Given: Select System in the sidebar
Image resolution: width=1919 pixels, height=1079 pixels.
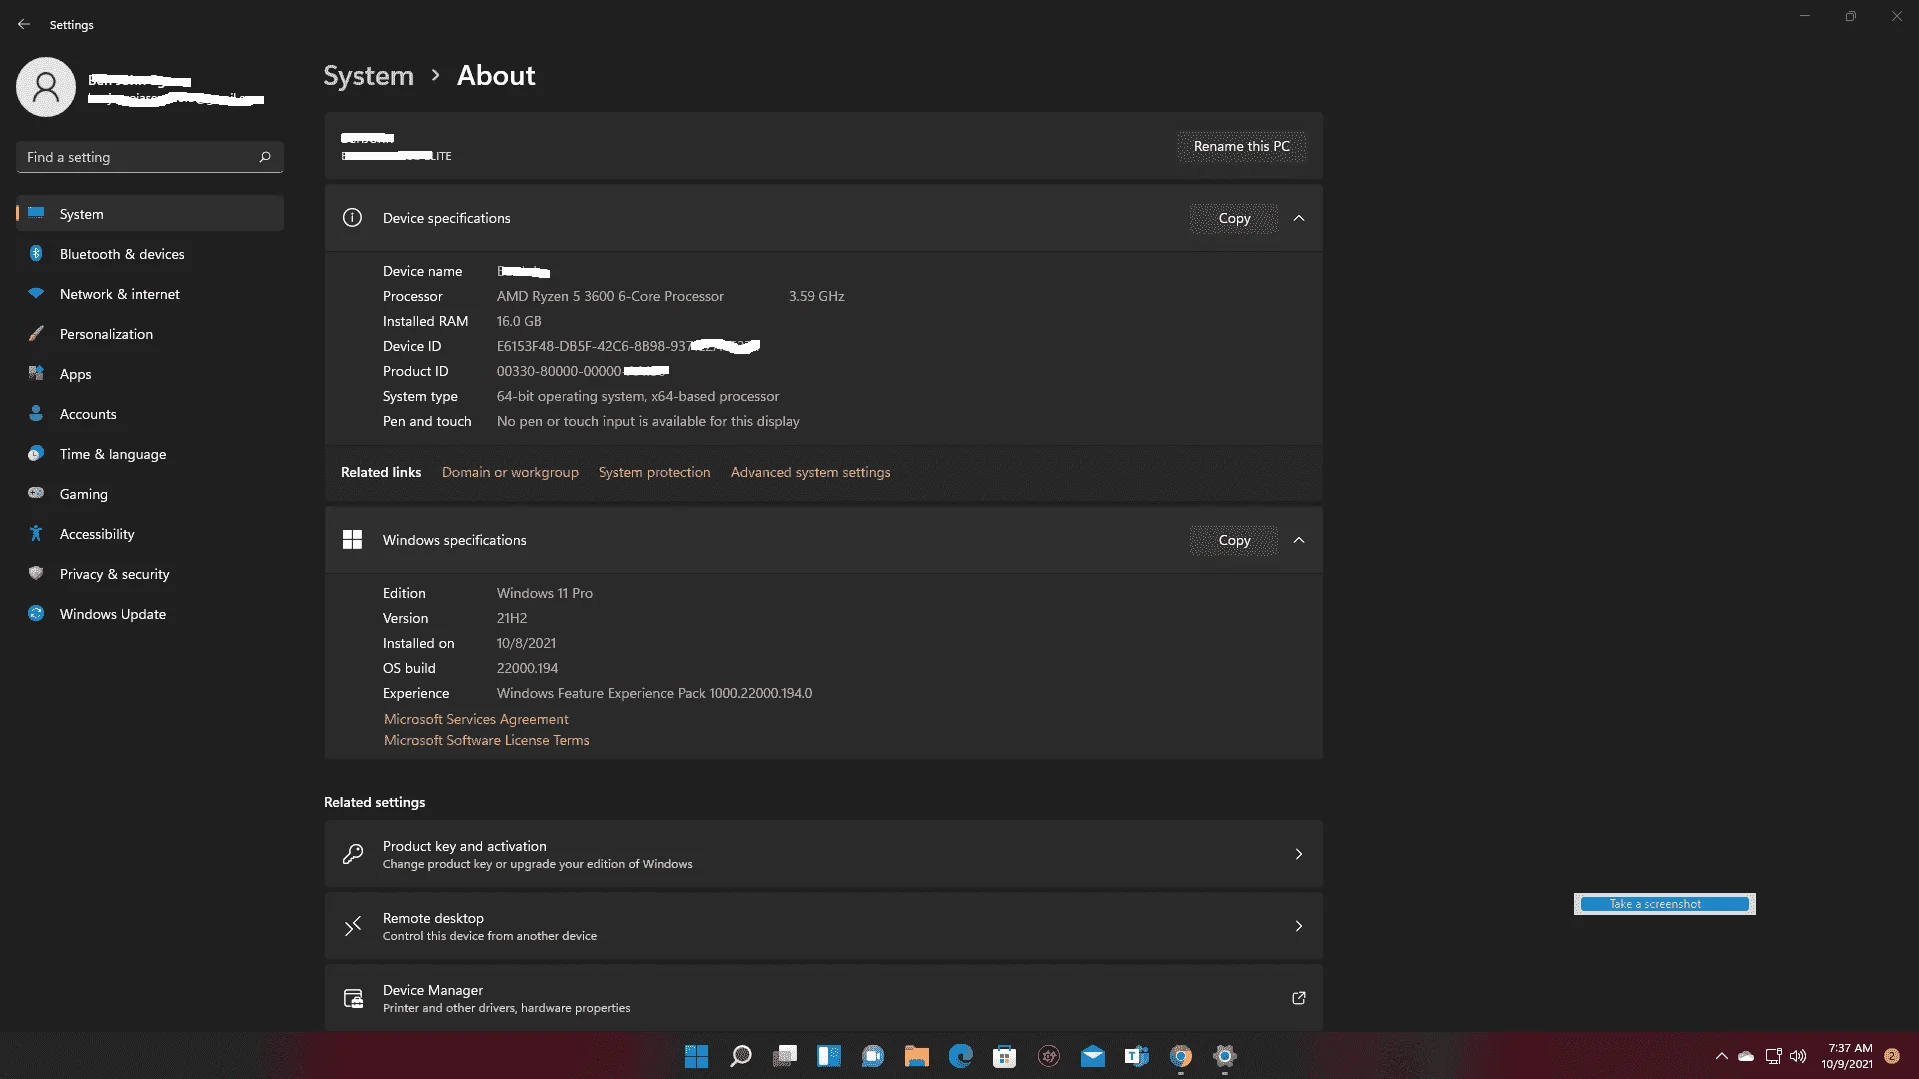Looking at the screenshot, I should click(x=150, y=214).
